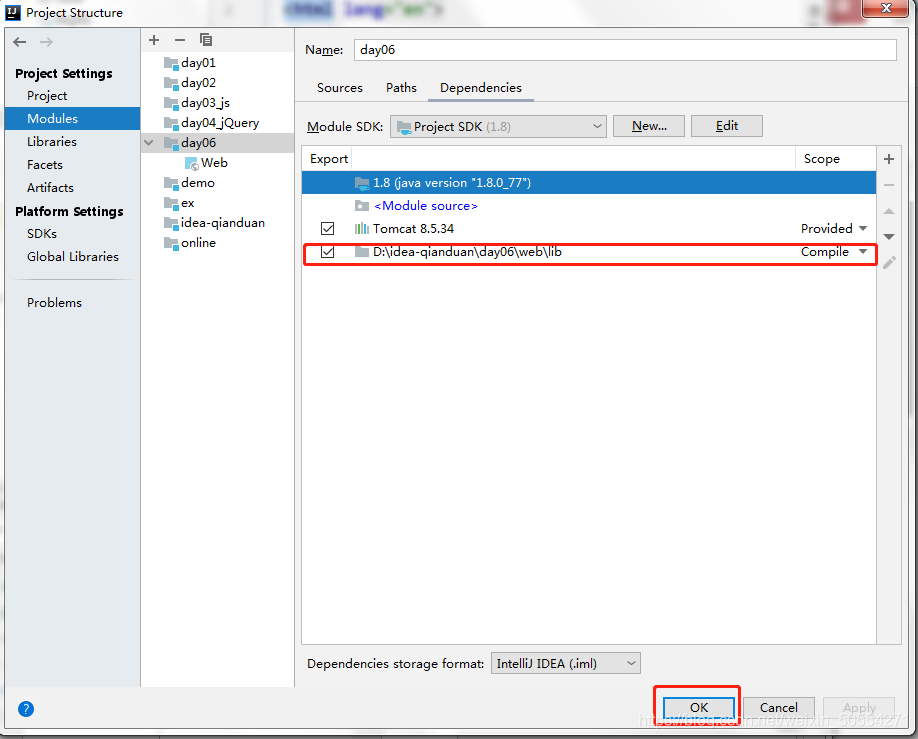Open help via question mark icon
Image resolution: width=918 pixels, height=739 pixels.
click(26, 709)
